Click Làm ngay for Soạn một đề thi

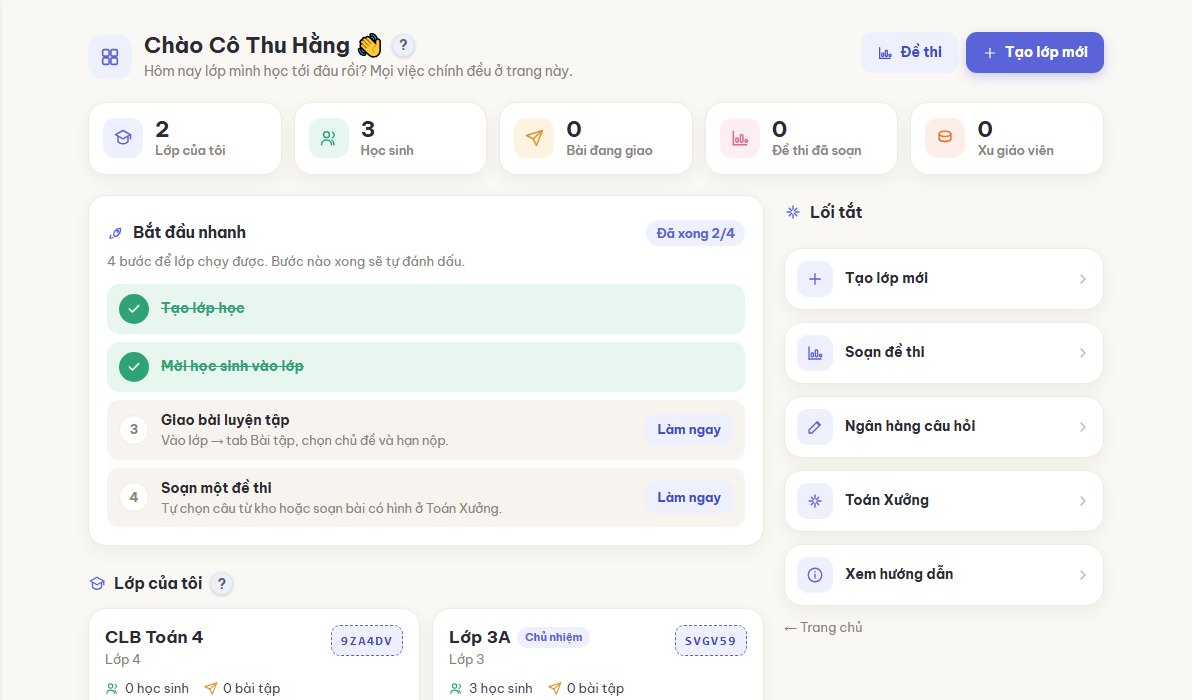point(689,498)
